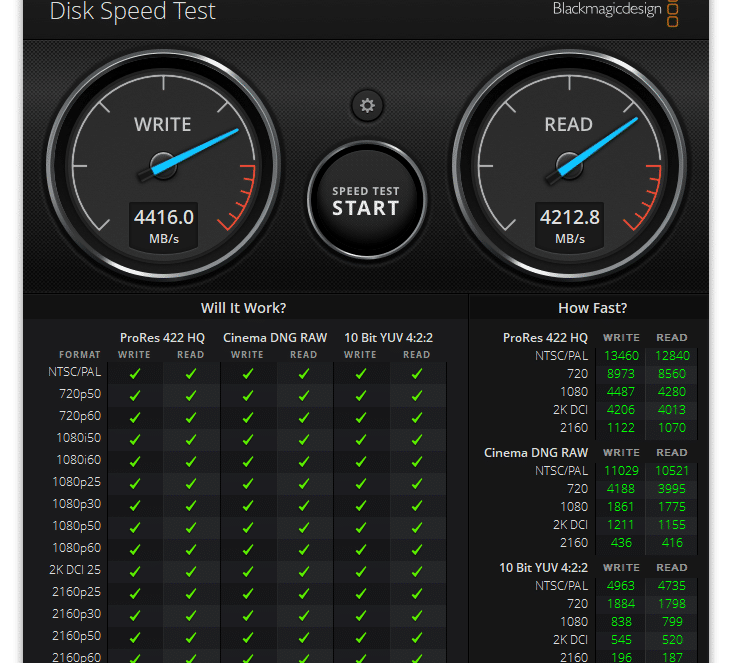This screenshot has width=732, height=663.
Task: Click 10 Bit YUV NTSC/PAL write value 4963
Action: (x=621, y=585)
